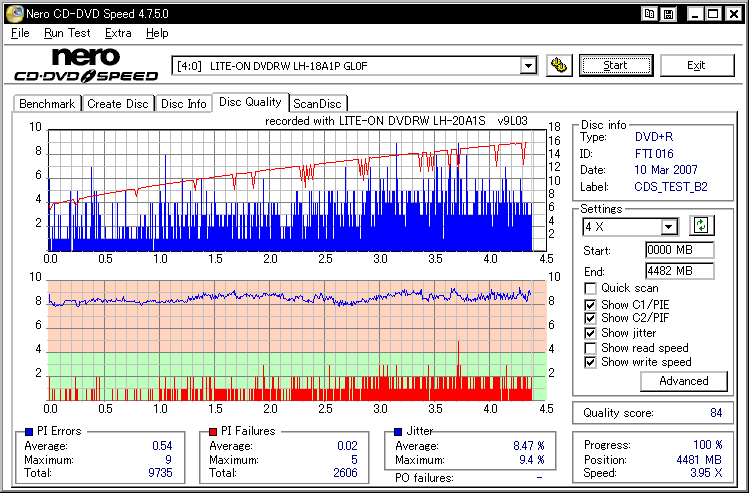Toggle the Show read speed checkbox

tap(591, 348)
